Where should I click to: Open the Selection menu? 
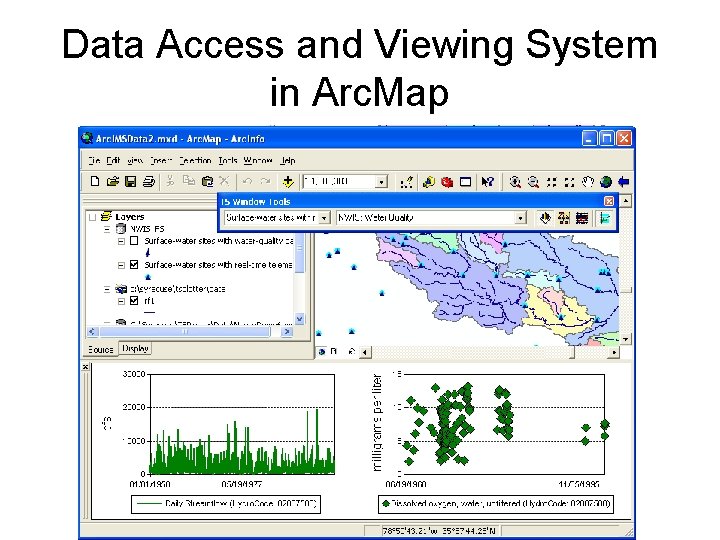(x=195, y=160)
